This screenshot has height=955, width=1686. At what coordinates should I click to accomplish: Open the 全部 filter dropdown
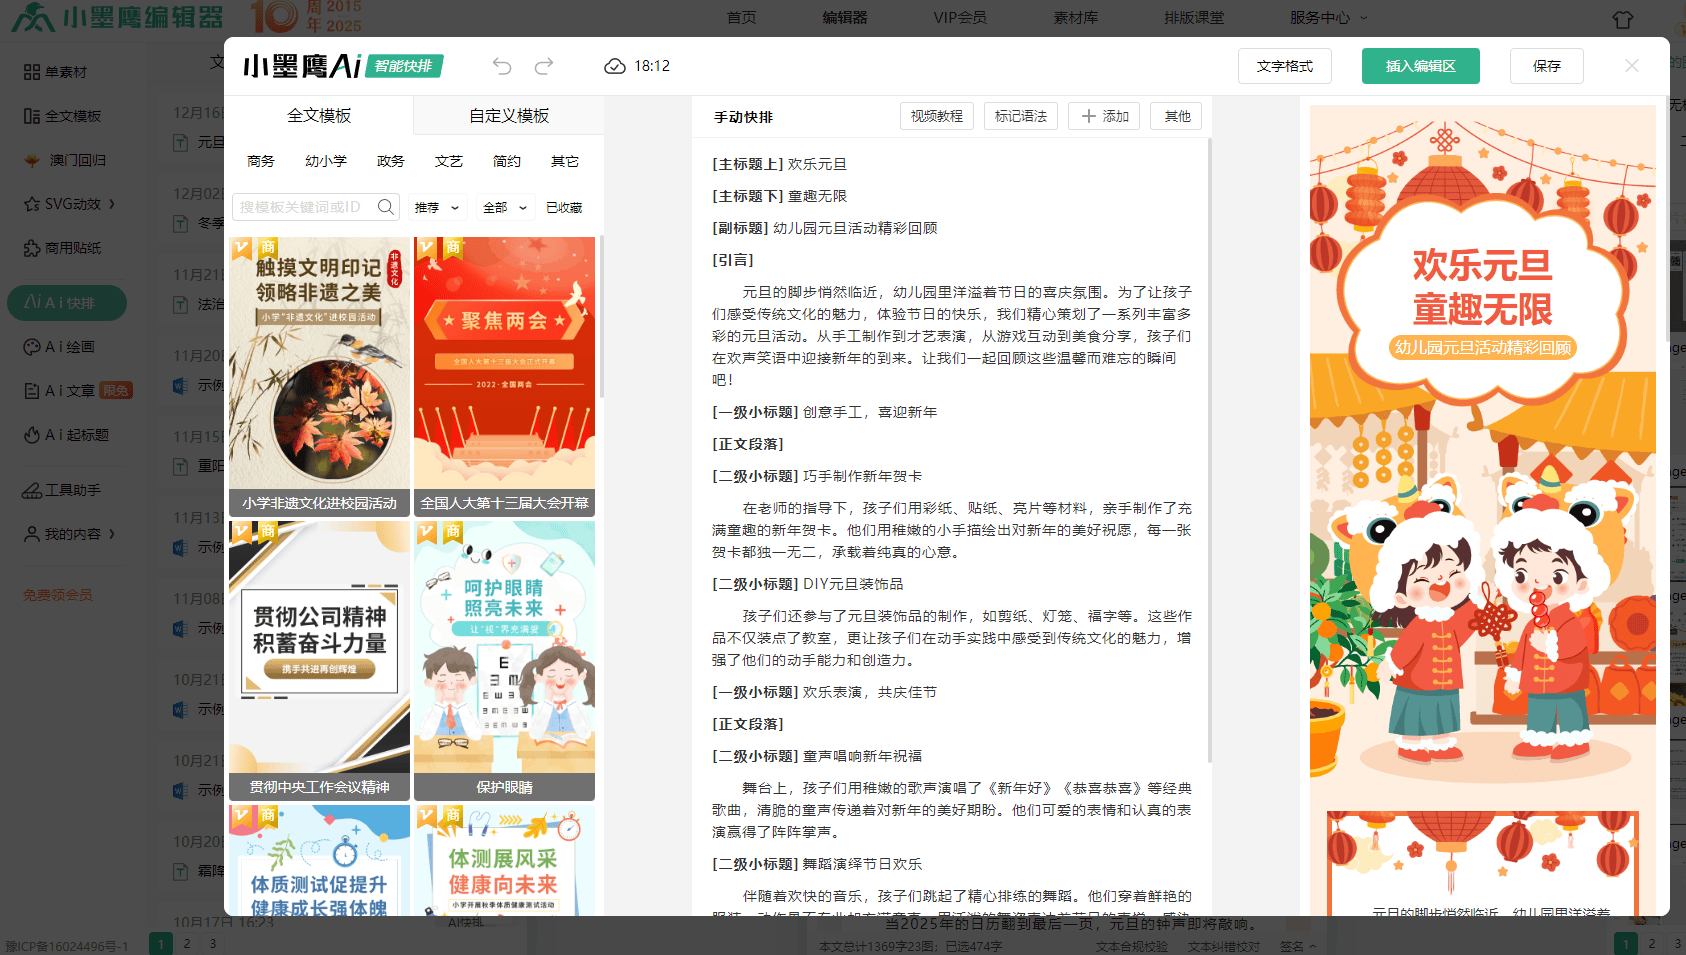tap(505, 208)
